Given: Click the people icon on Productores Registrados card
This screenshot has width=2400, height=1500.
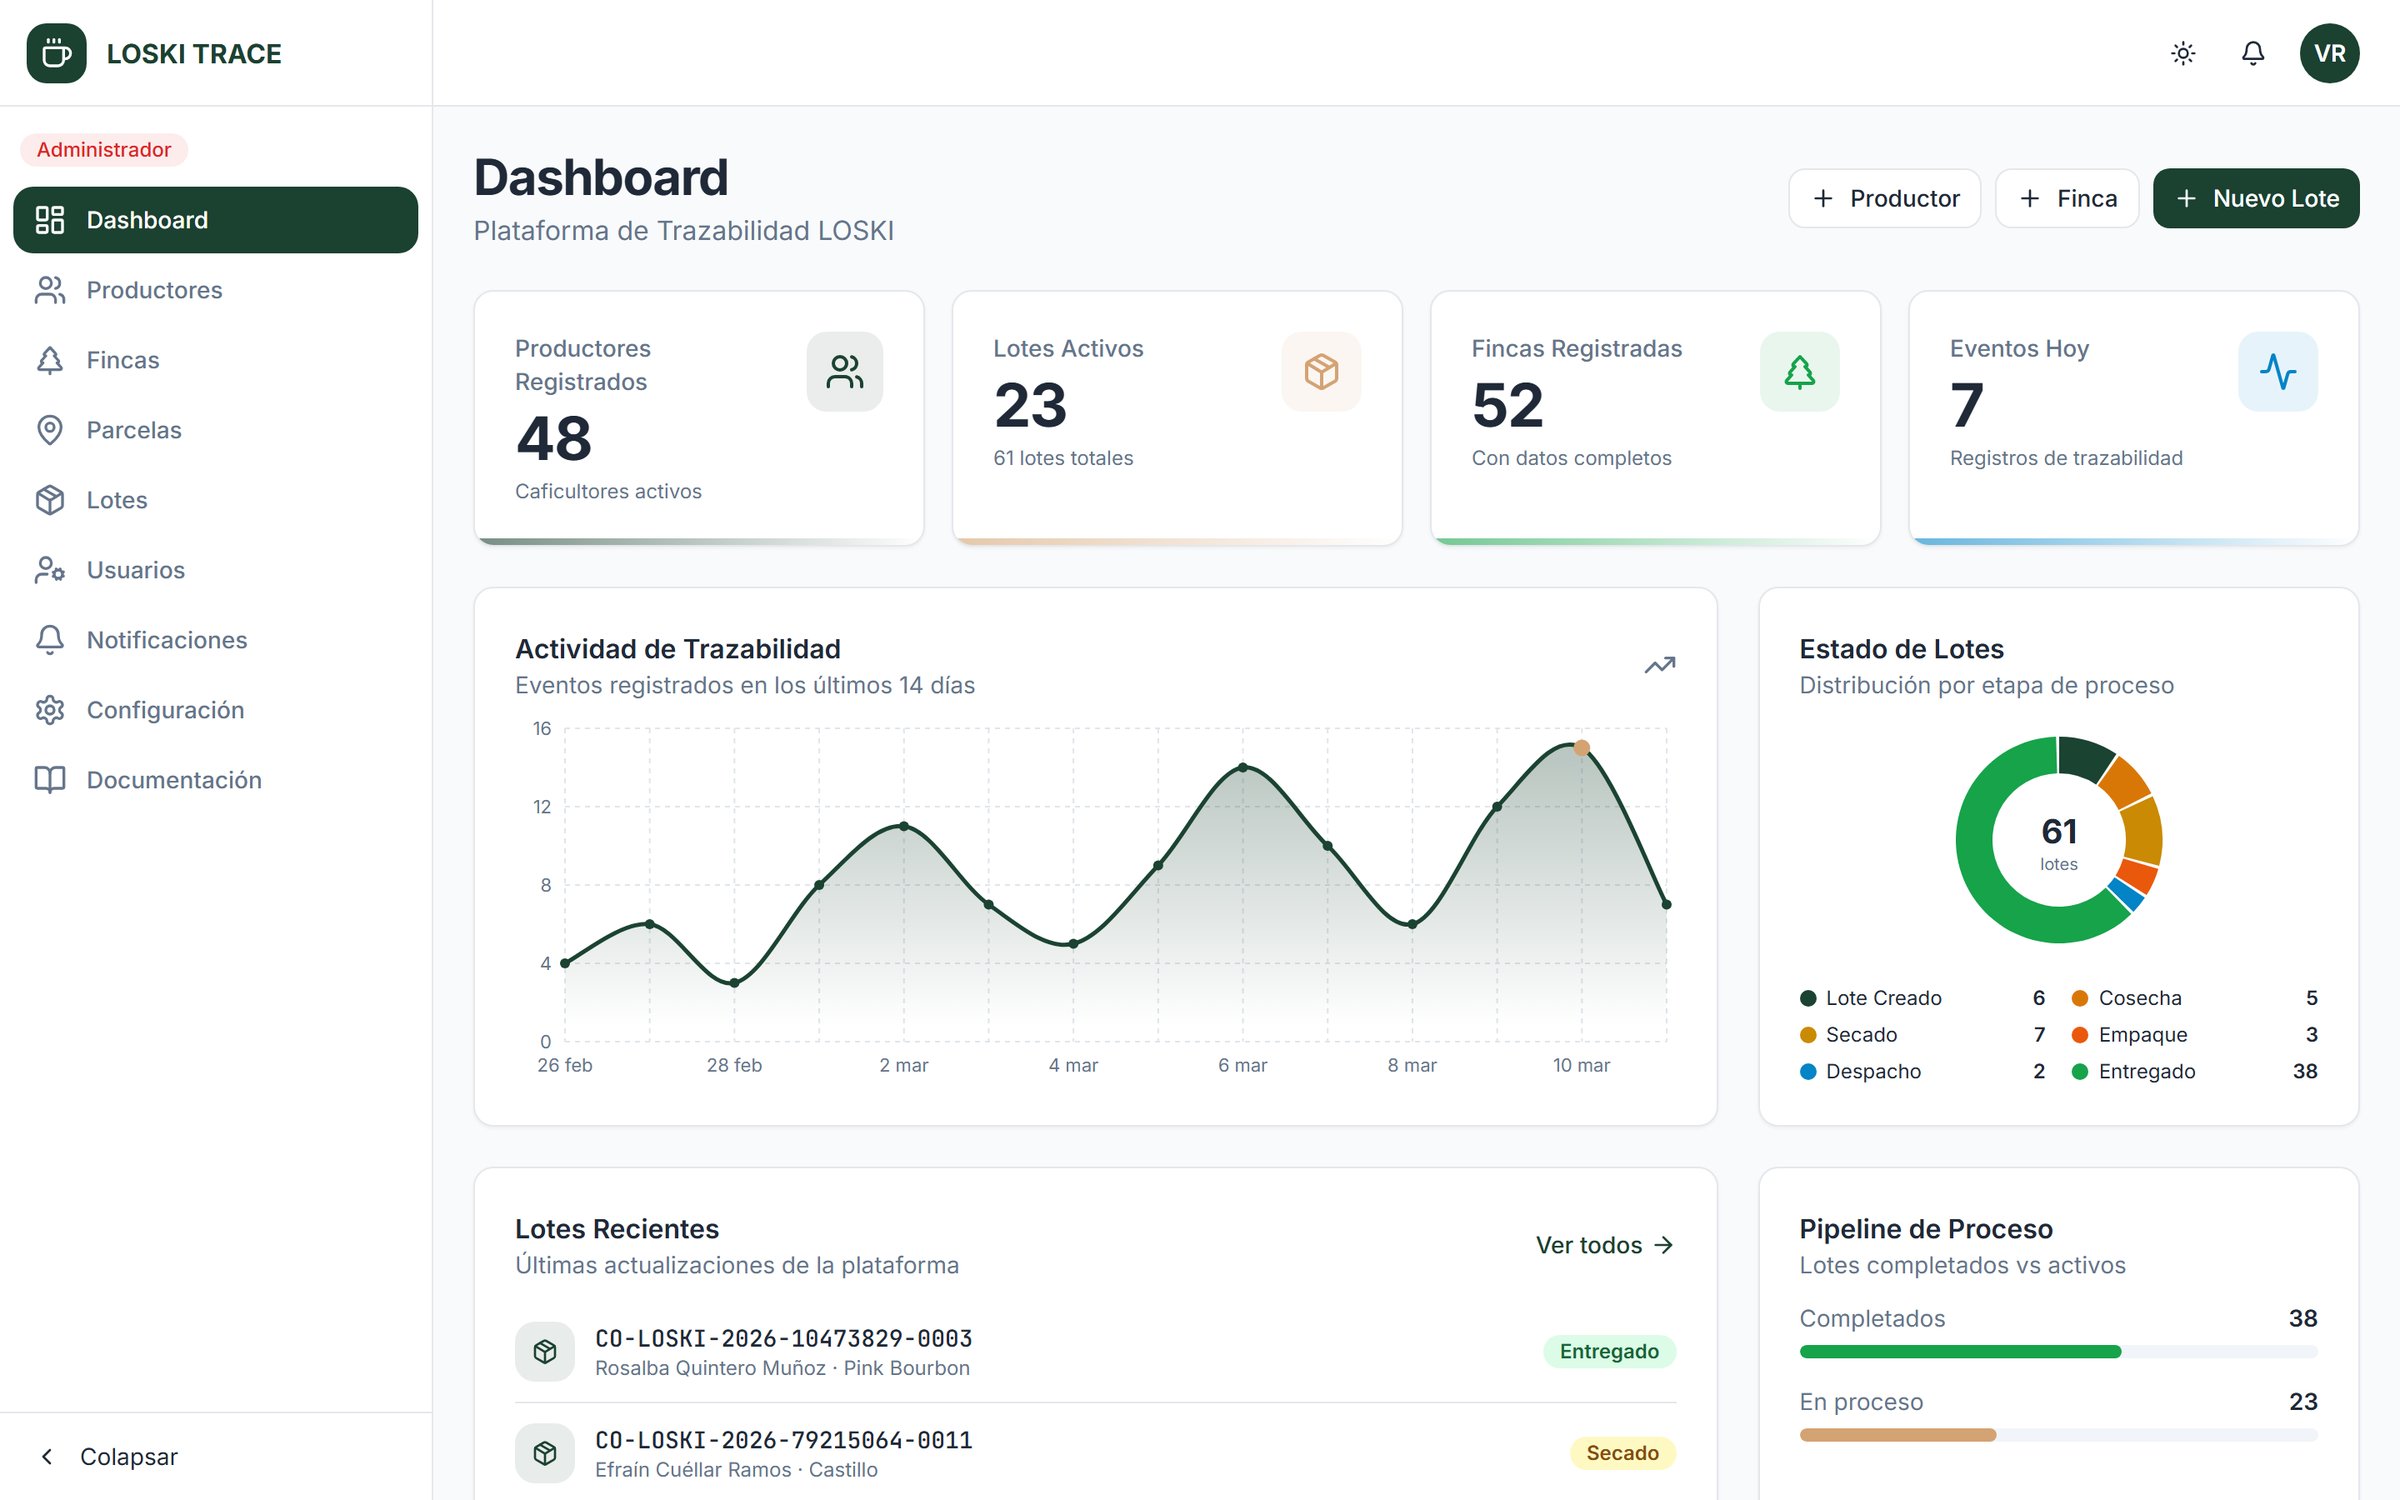Looking at the screenshot, I should [x=845, y=372].
